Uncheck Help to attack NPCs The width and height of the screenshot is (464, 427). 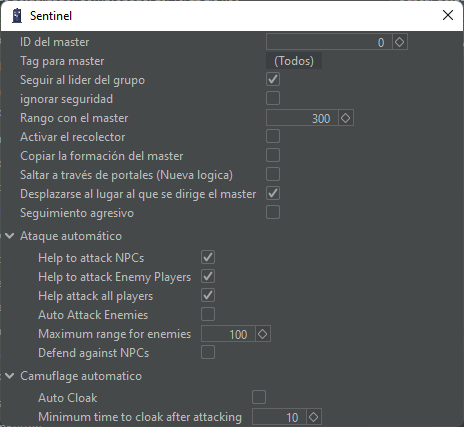click(x=208, y=257)
